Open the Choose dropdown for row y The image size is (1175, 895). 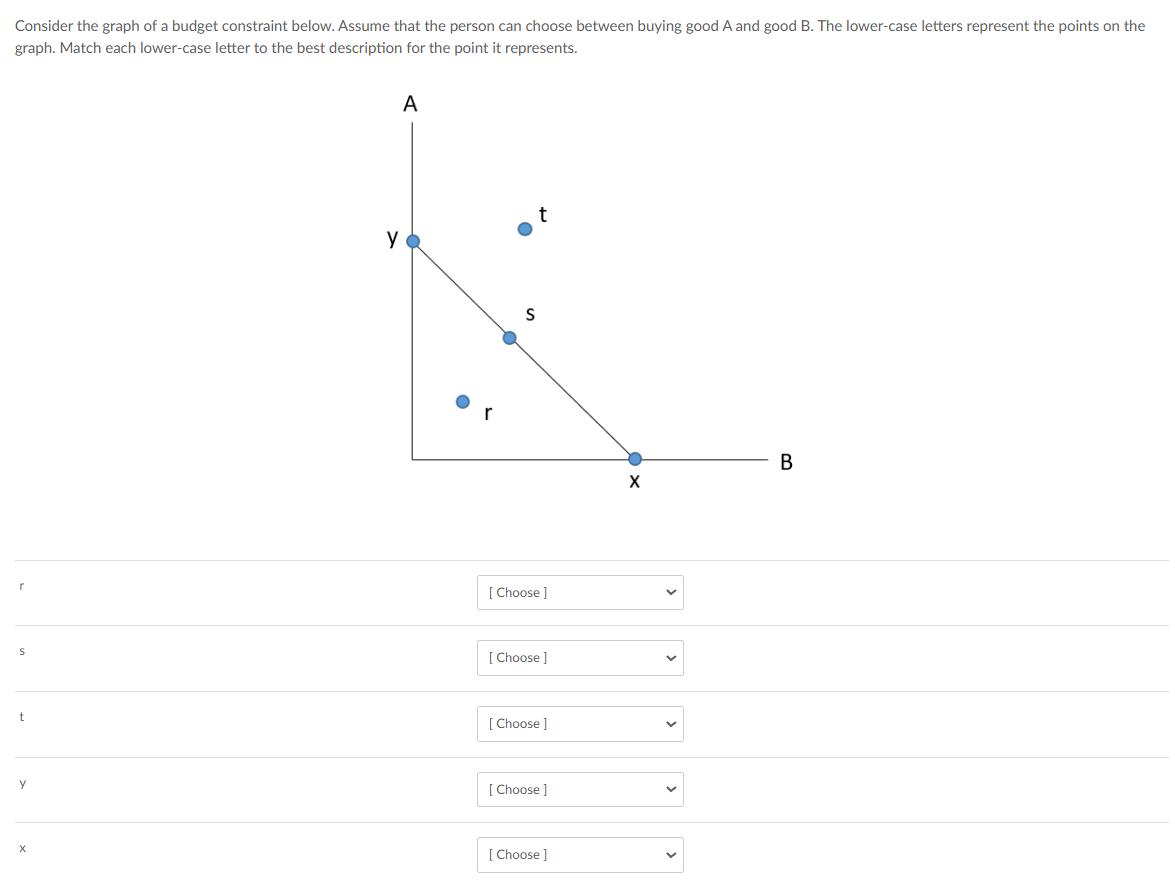click(580, 789)
